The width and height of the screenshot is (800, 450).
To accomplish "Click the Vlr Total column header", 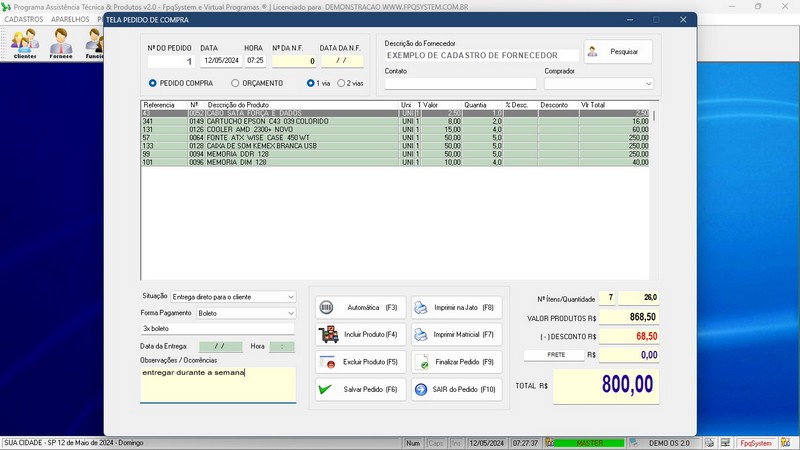I will (614, 105).
